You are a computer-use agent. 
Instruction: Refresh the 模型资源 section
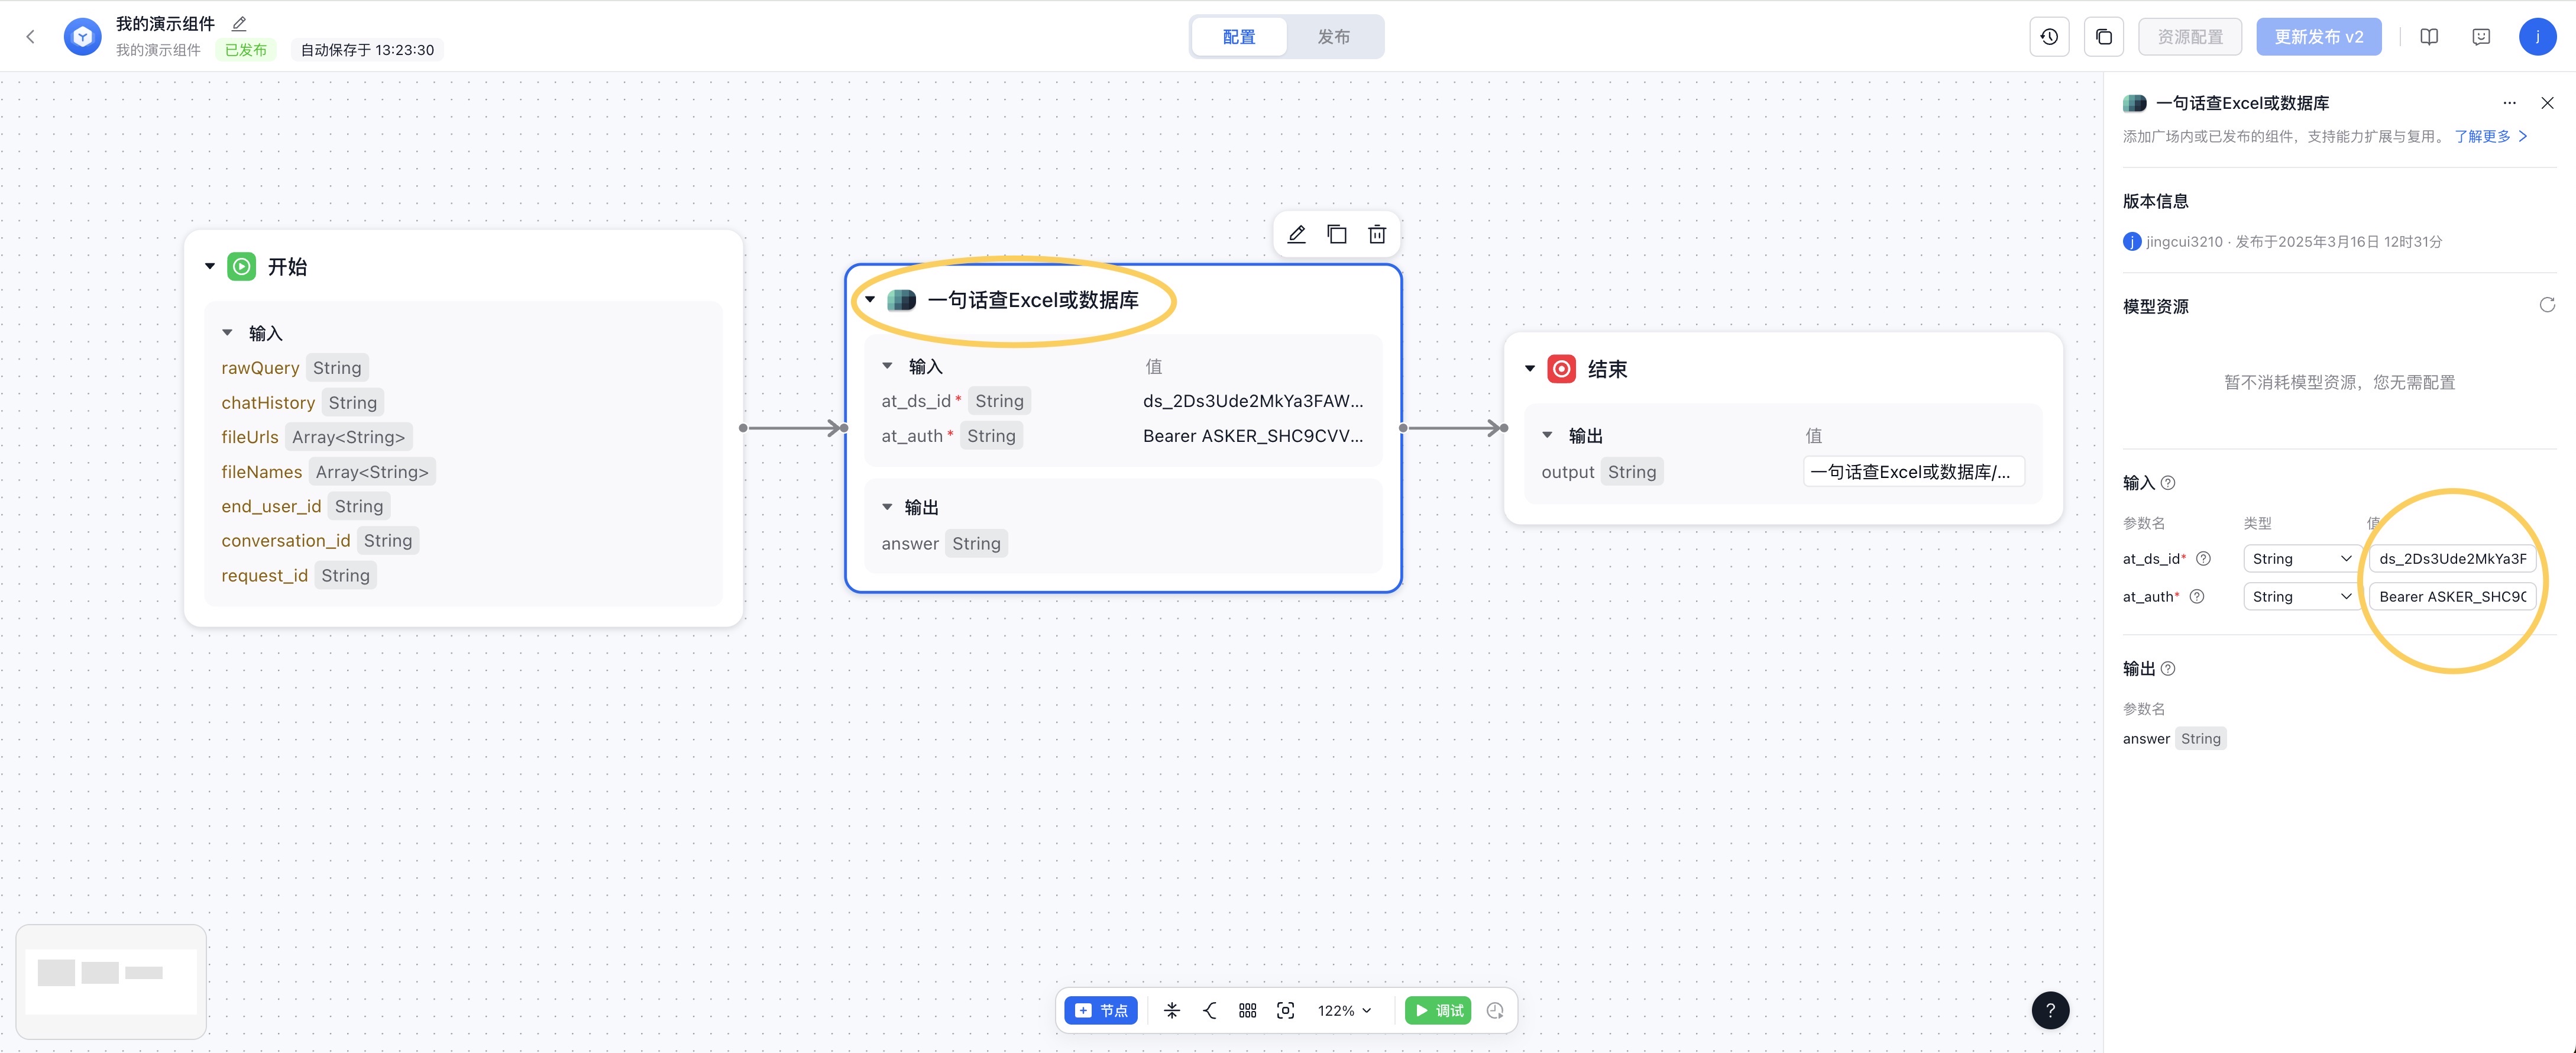pos(2546,305)
